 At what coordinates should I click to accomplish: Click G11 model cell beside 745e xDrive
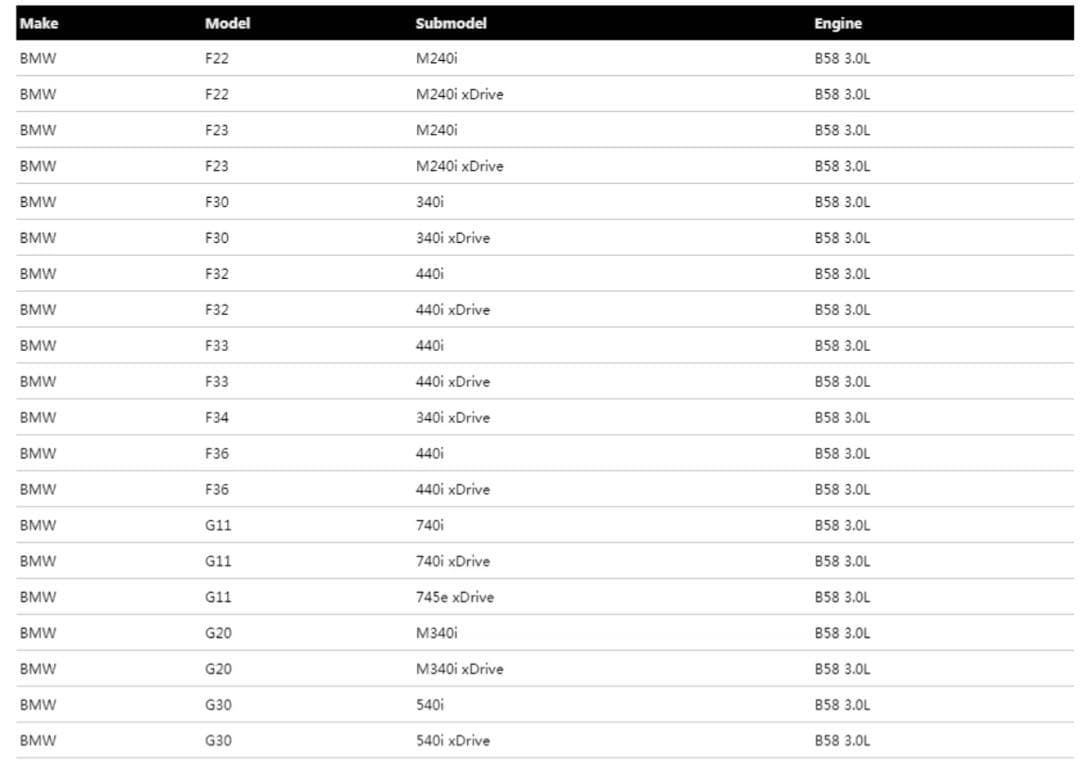tap(218, 597)
